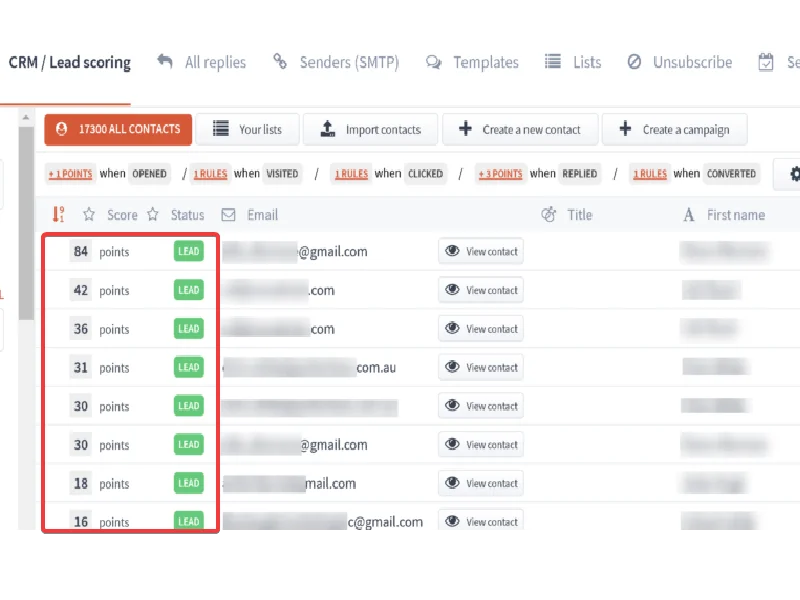
Task: Click the A icon by First name
Action: point(688,215)
